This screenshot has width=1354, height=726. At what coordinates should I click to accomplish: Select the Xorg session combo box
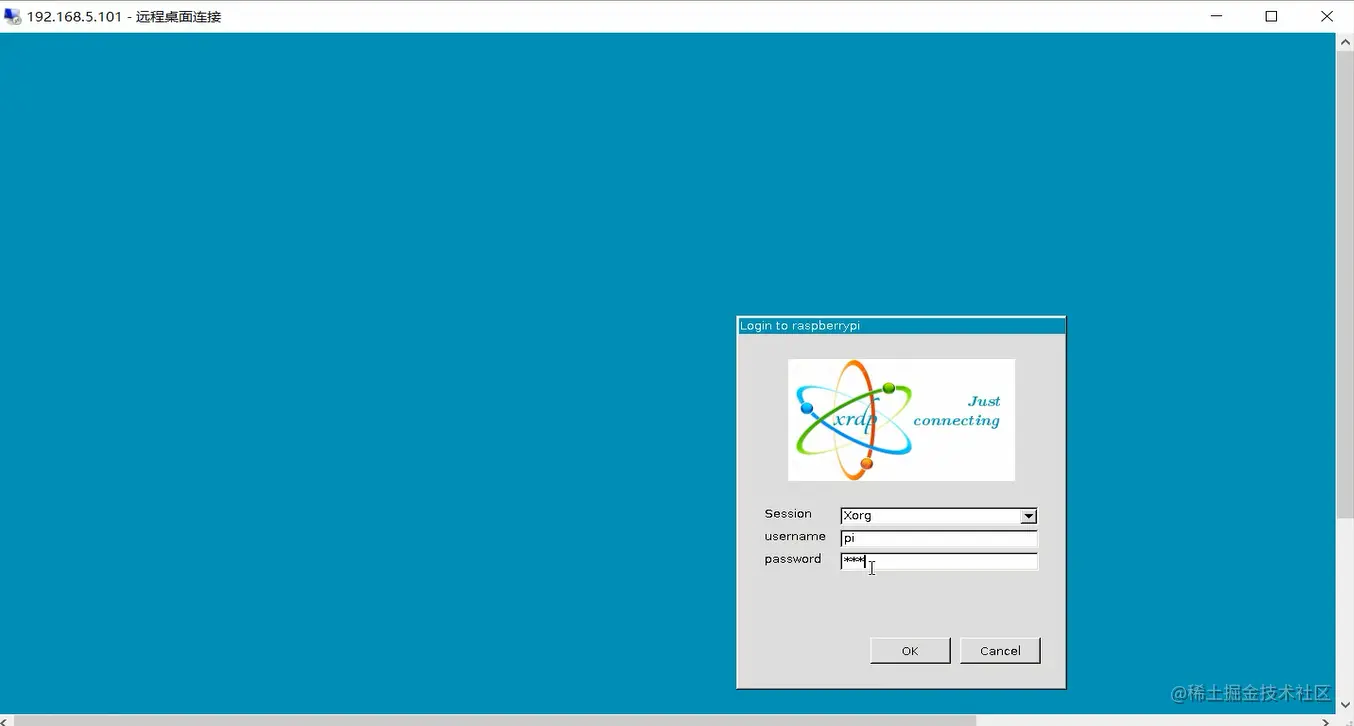(939, 516)
